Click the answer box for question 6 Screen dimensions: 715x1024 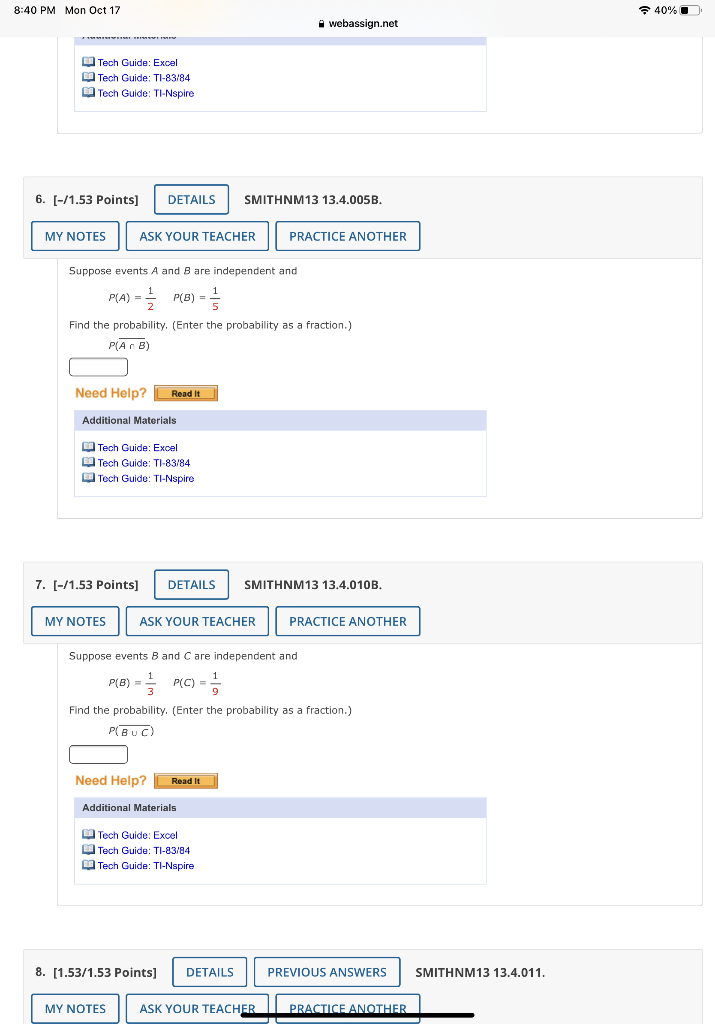[x=97, y=367]
